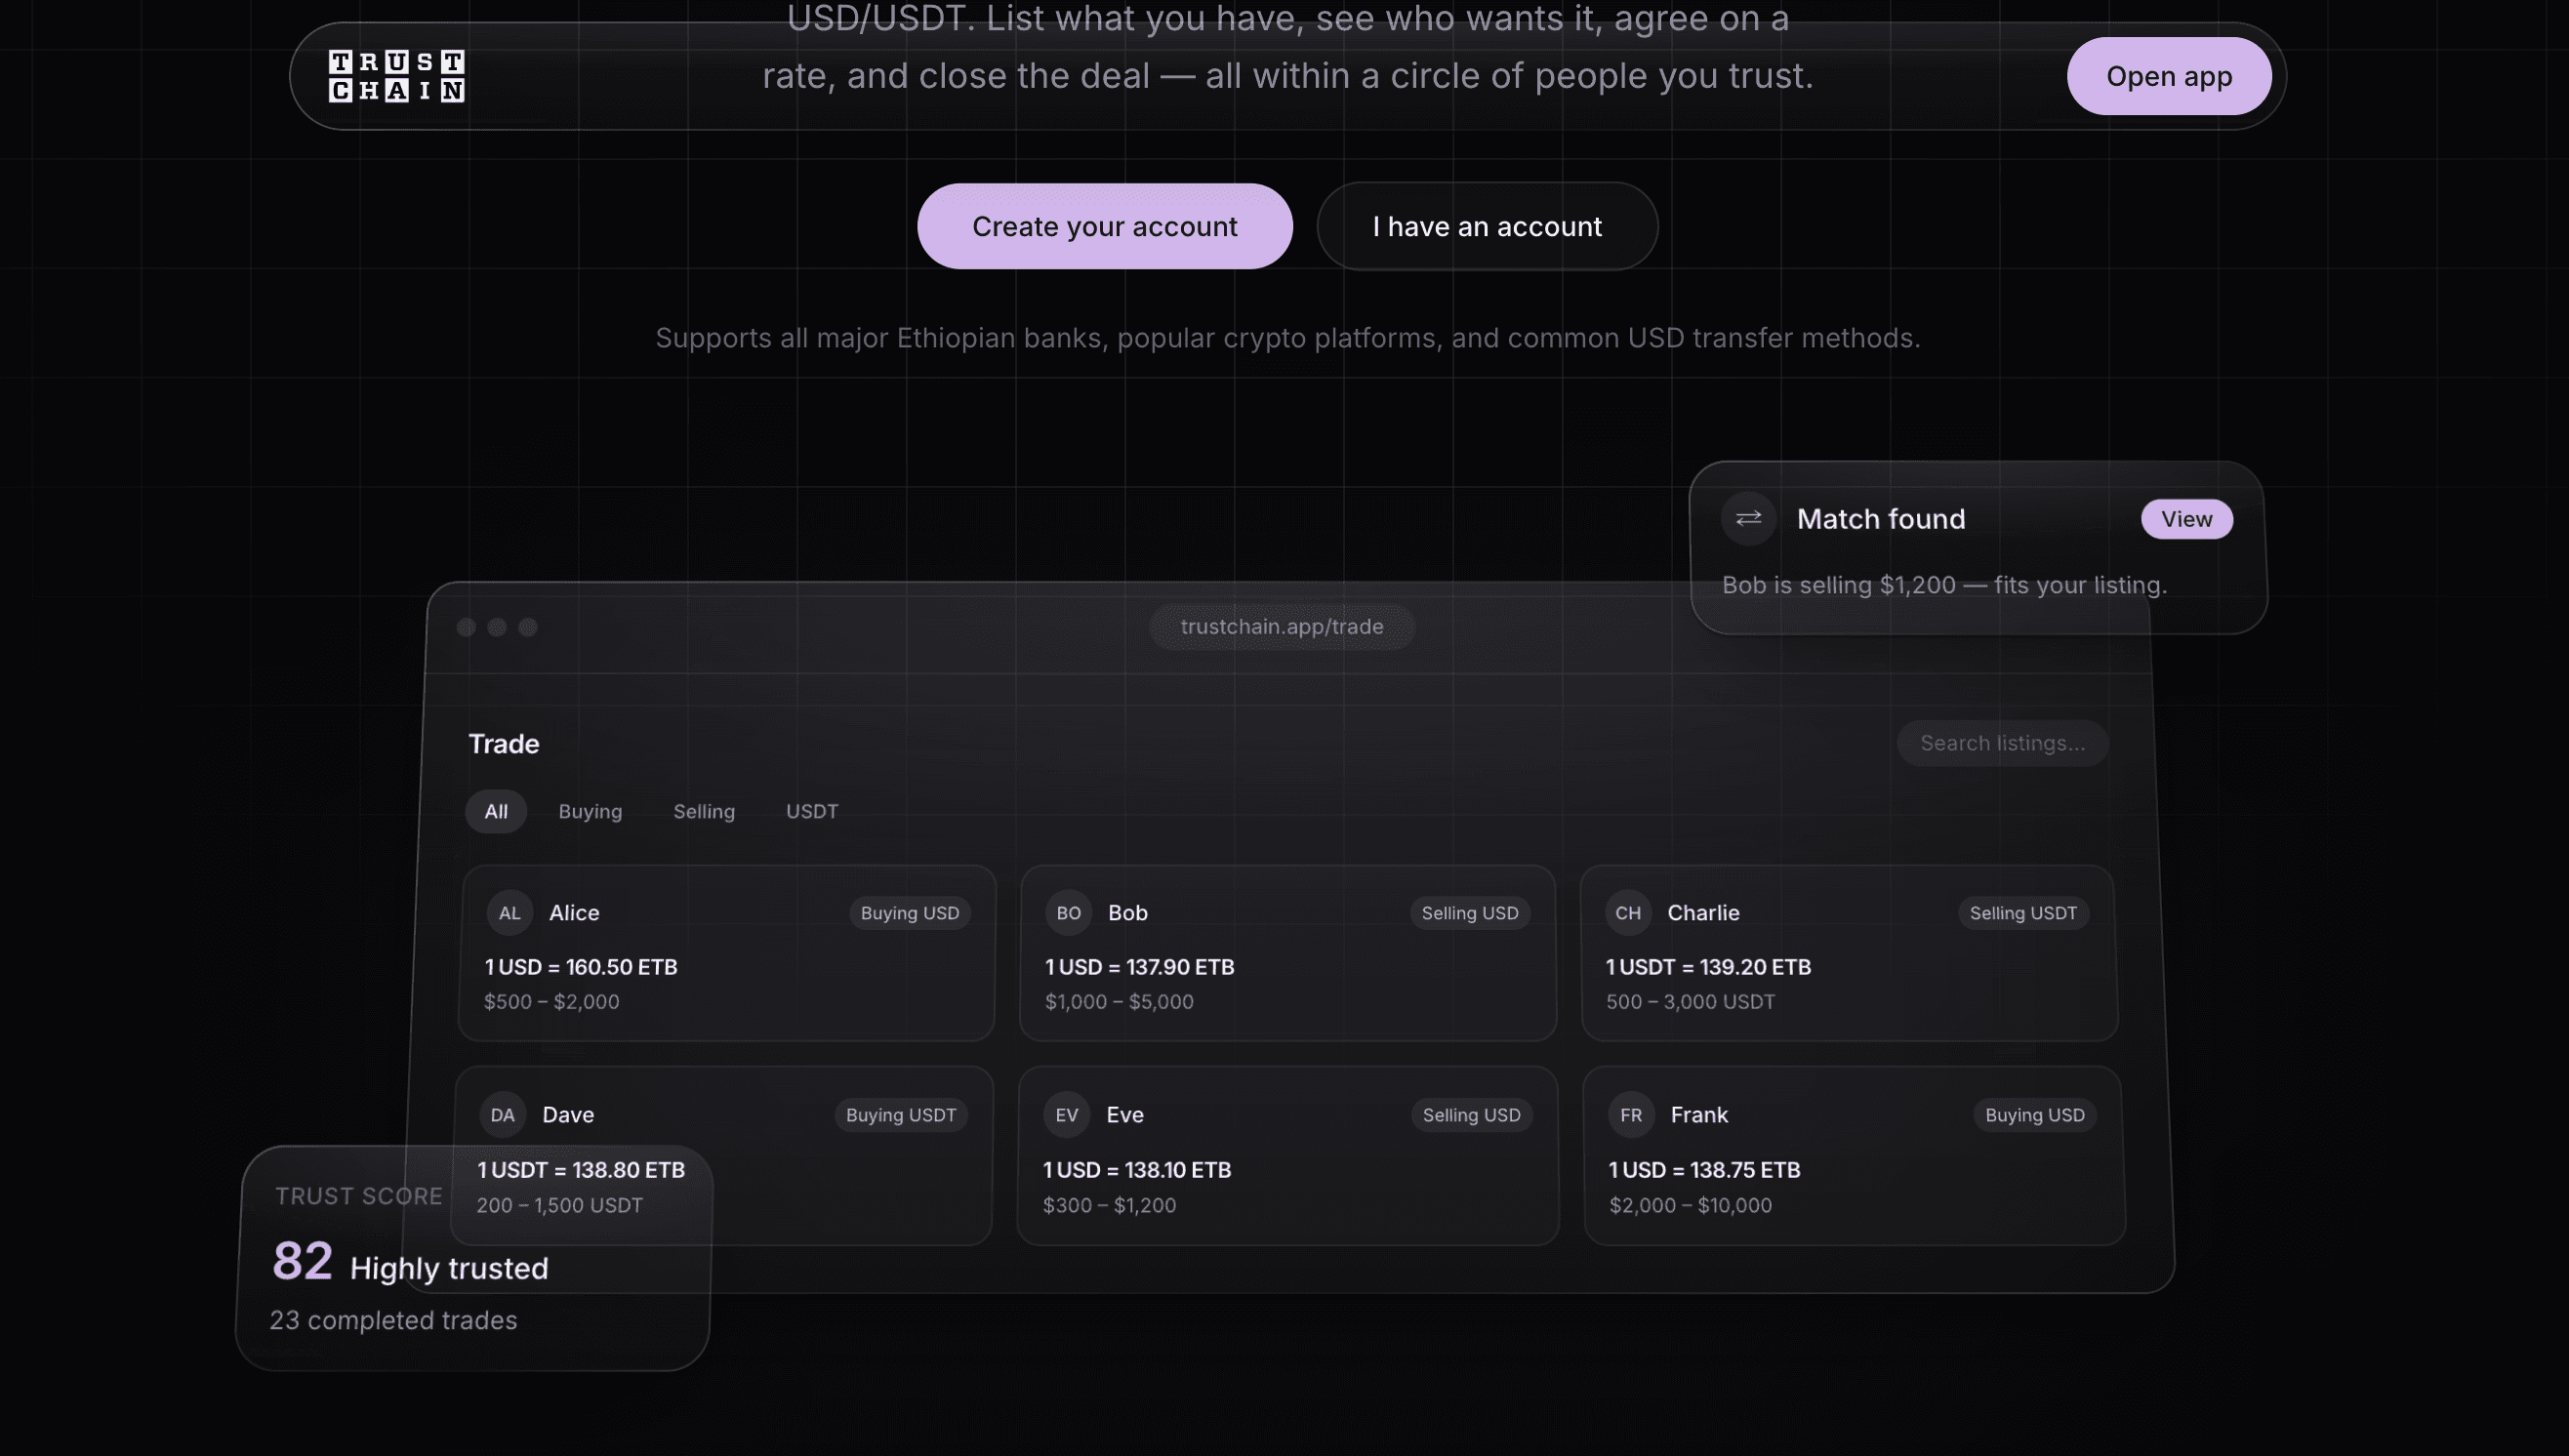The image size is (2569, 1456).
Task: Select the All filter tab
Action: click(496, 811)
